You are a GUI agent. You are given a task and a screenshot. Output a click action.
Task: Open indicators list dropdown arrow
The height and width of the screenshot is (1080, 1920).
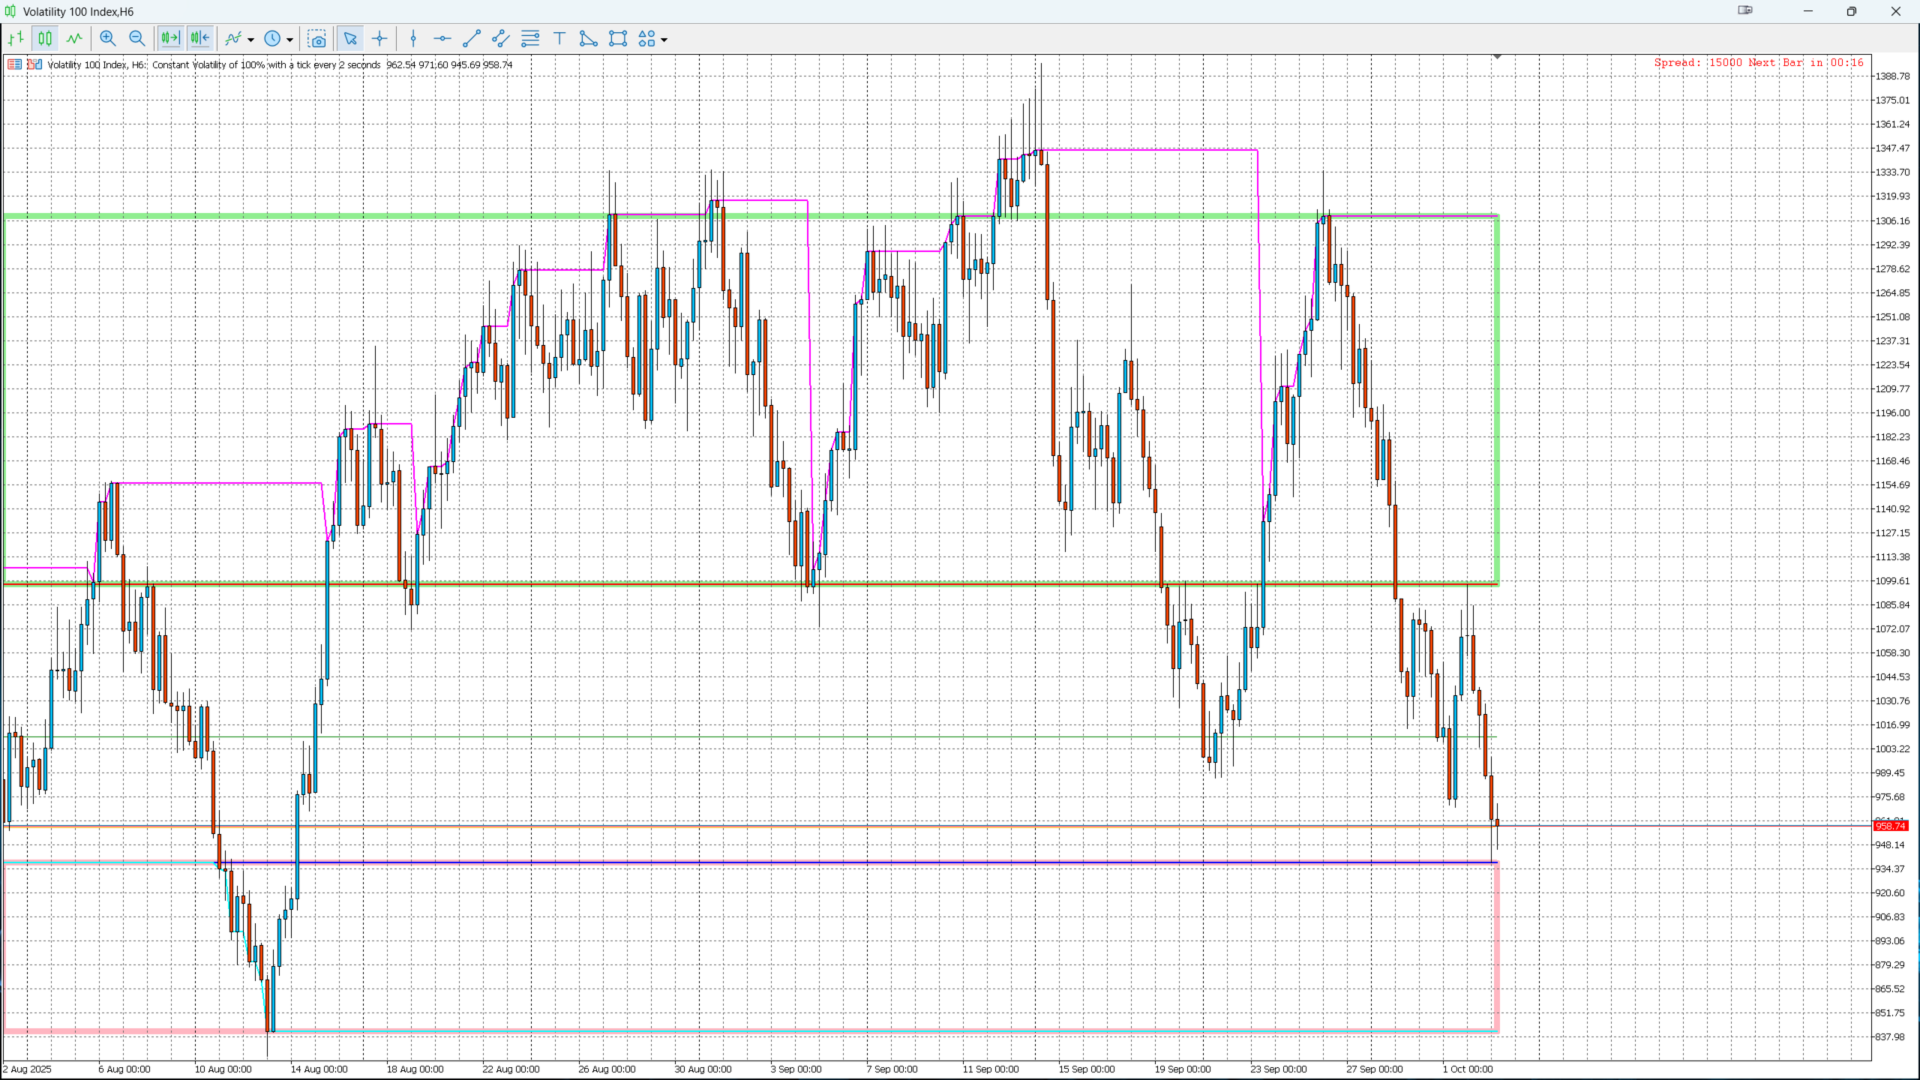coord(251,40)
